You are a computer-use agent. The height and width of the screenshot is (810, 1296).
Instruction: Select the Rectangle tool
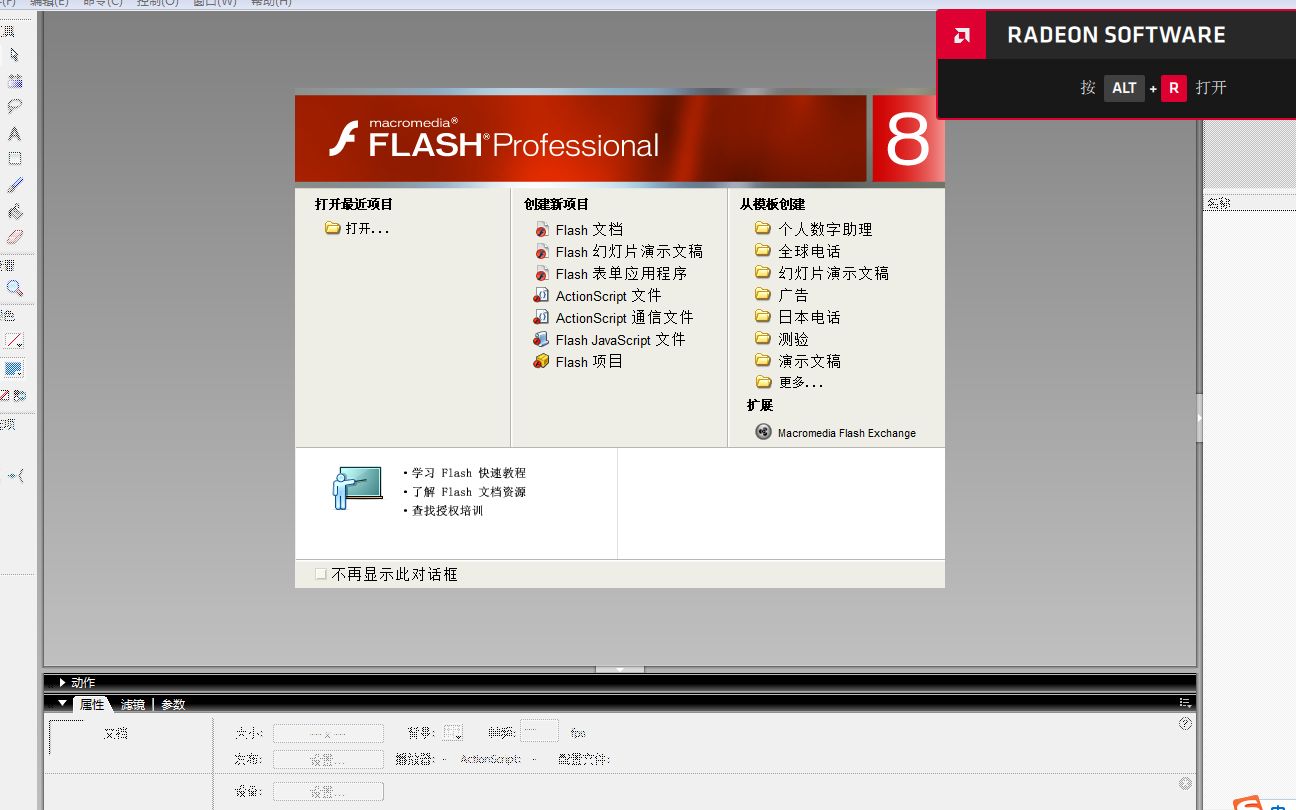14,159
